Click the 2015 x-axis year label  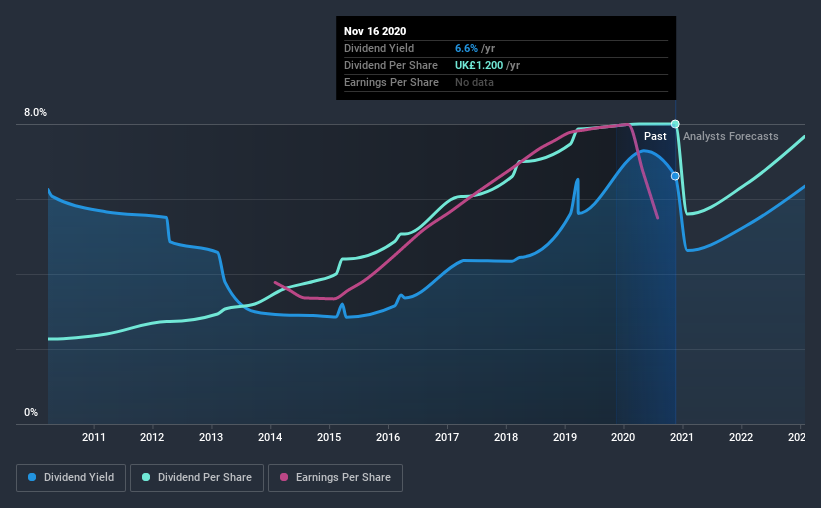click(329, 437)
